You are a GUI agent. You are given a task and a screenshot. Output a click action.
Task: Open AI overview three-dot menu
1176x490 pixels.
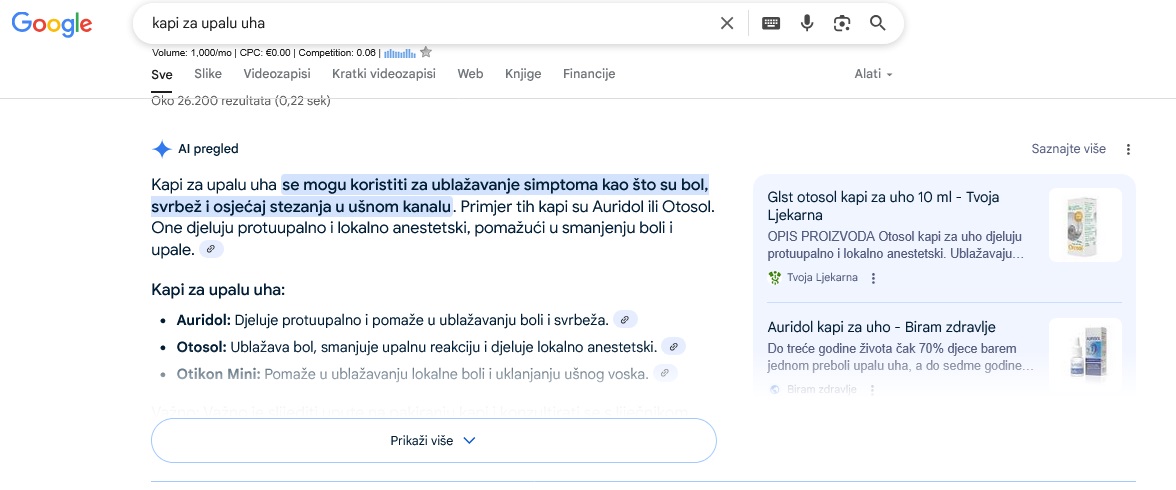pos(1129,149)
